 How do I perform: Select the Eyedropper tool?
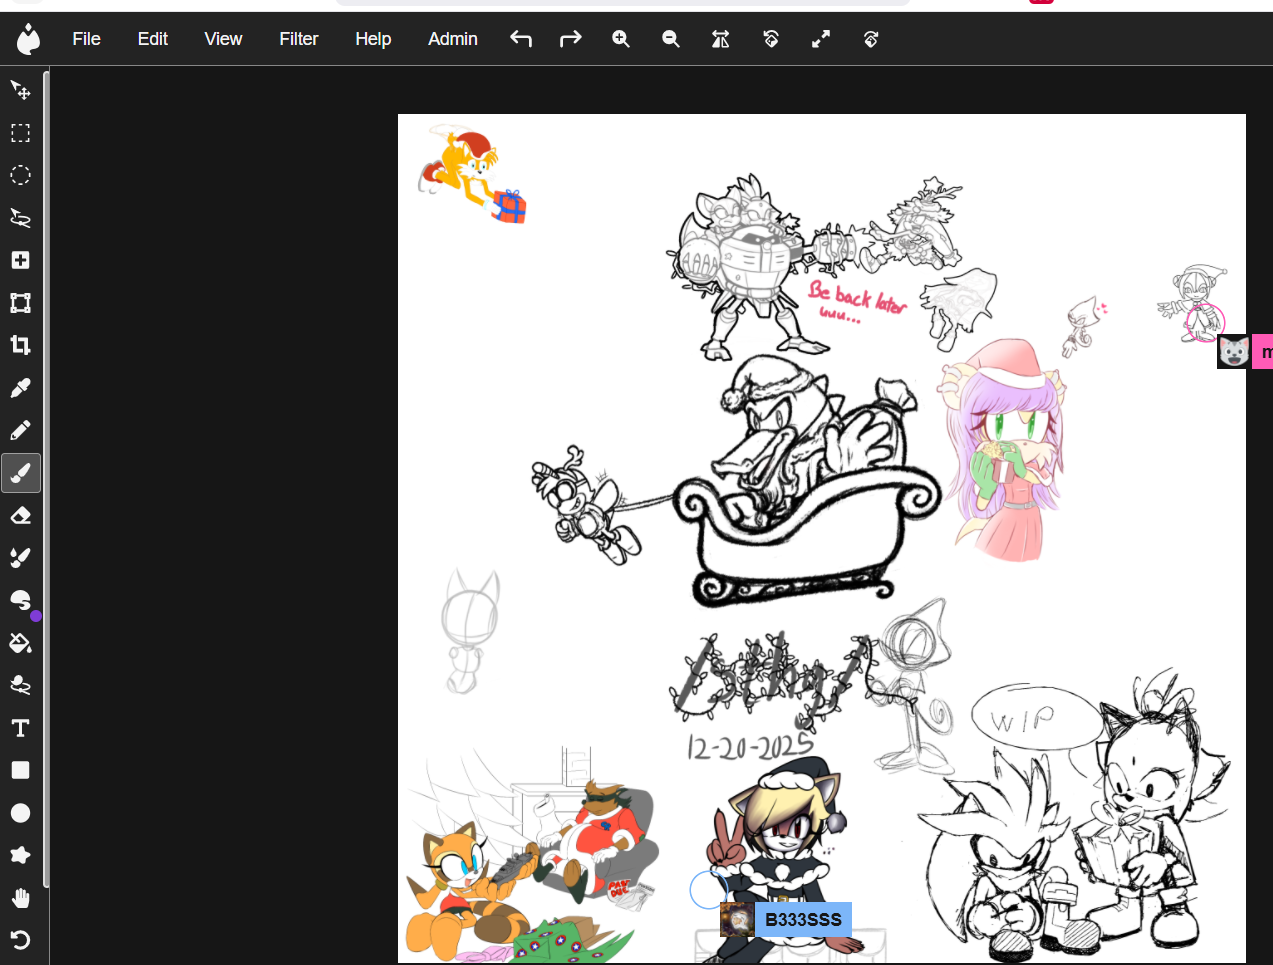[20, 388]
